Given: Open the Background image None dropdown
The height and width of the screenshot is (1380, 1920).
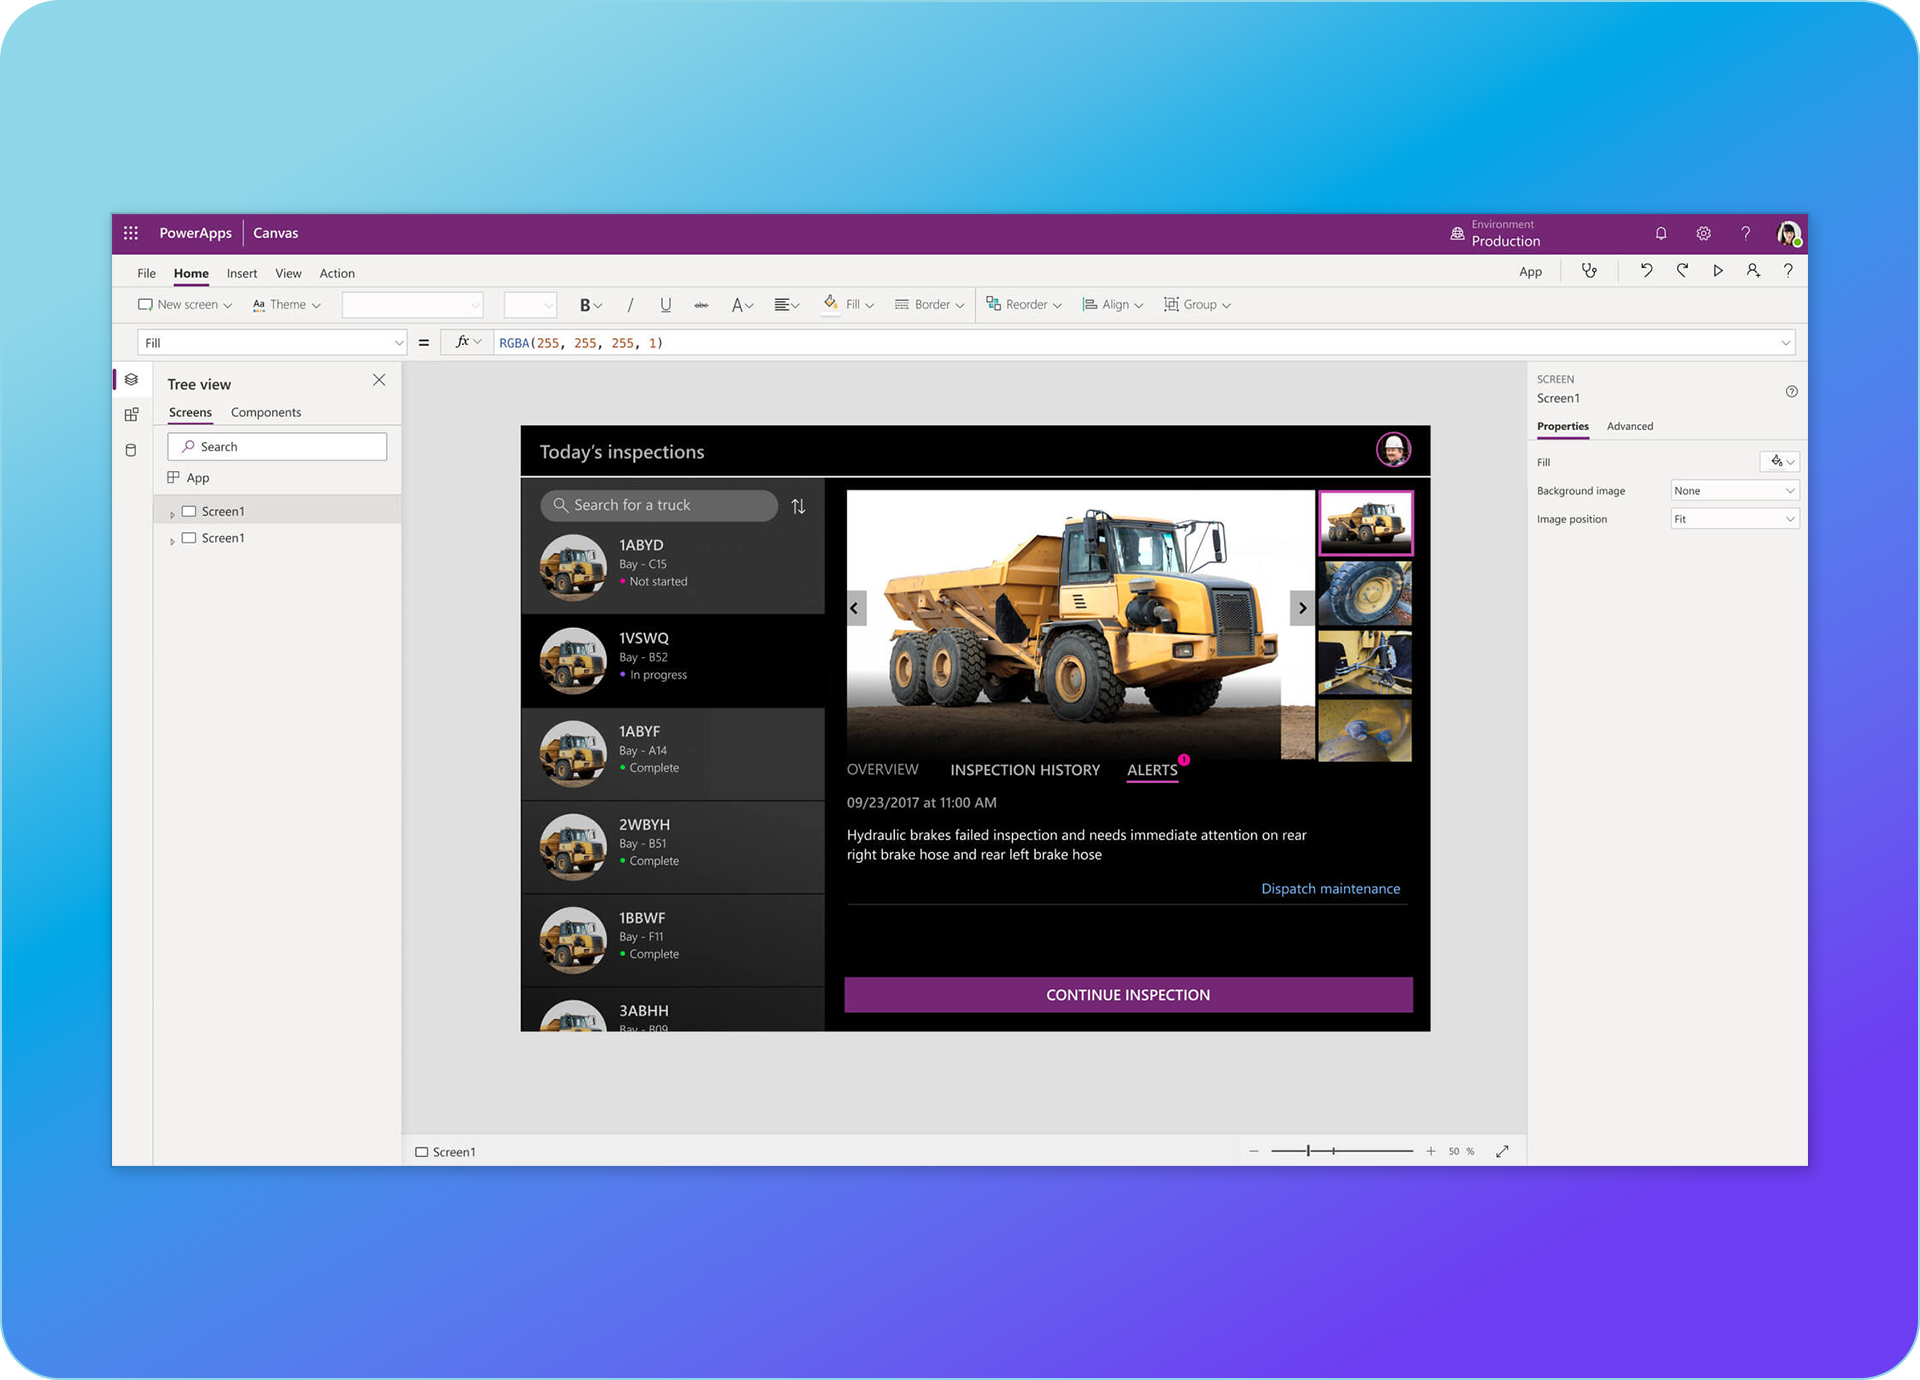Looking at the screenshot, I should (x=1734, y=491).
